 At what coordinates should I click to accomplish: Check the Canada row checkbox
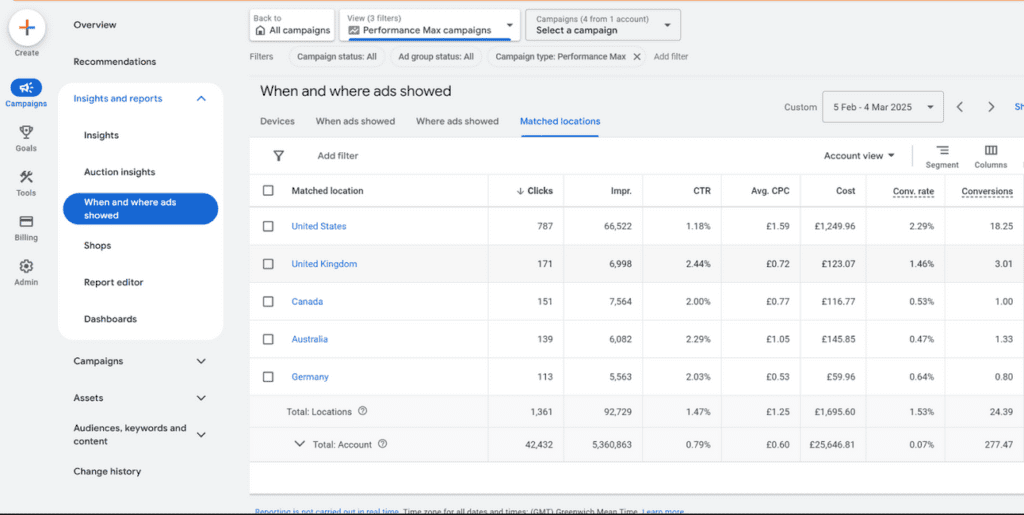click(268, 302)
